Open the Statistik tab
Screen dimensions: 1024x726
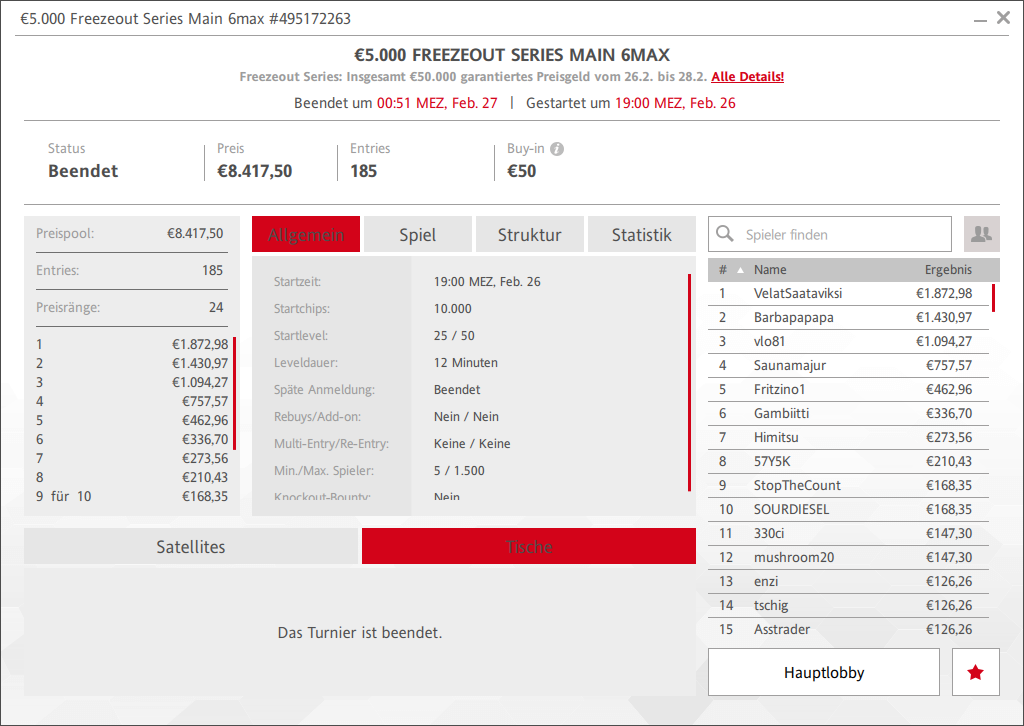641,234
